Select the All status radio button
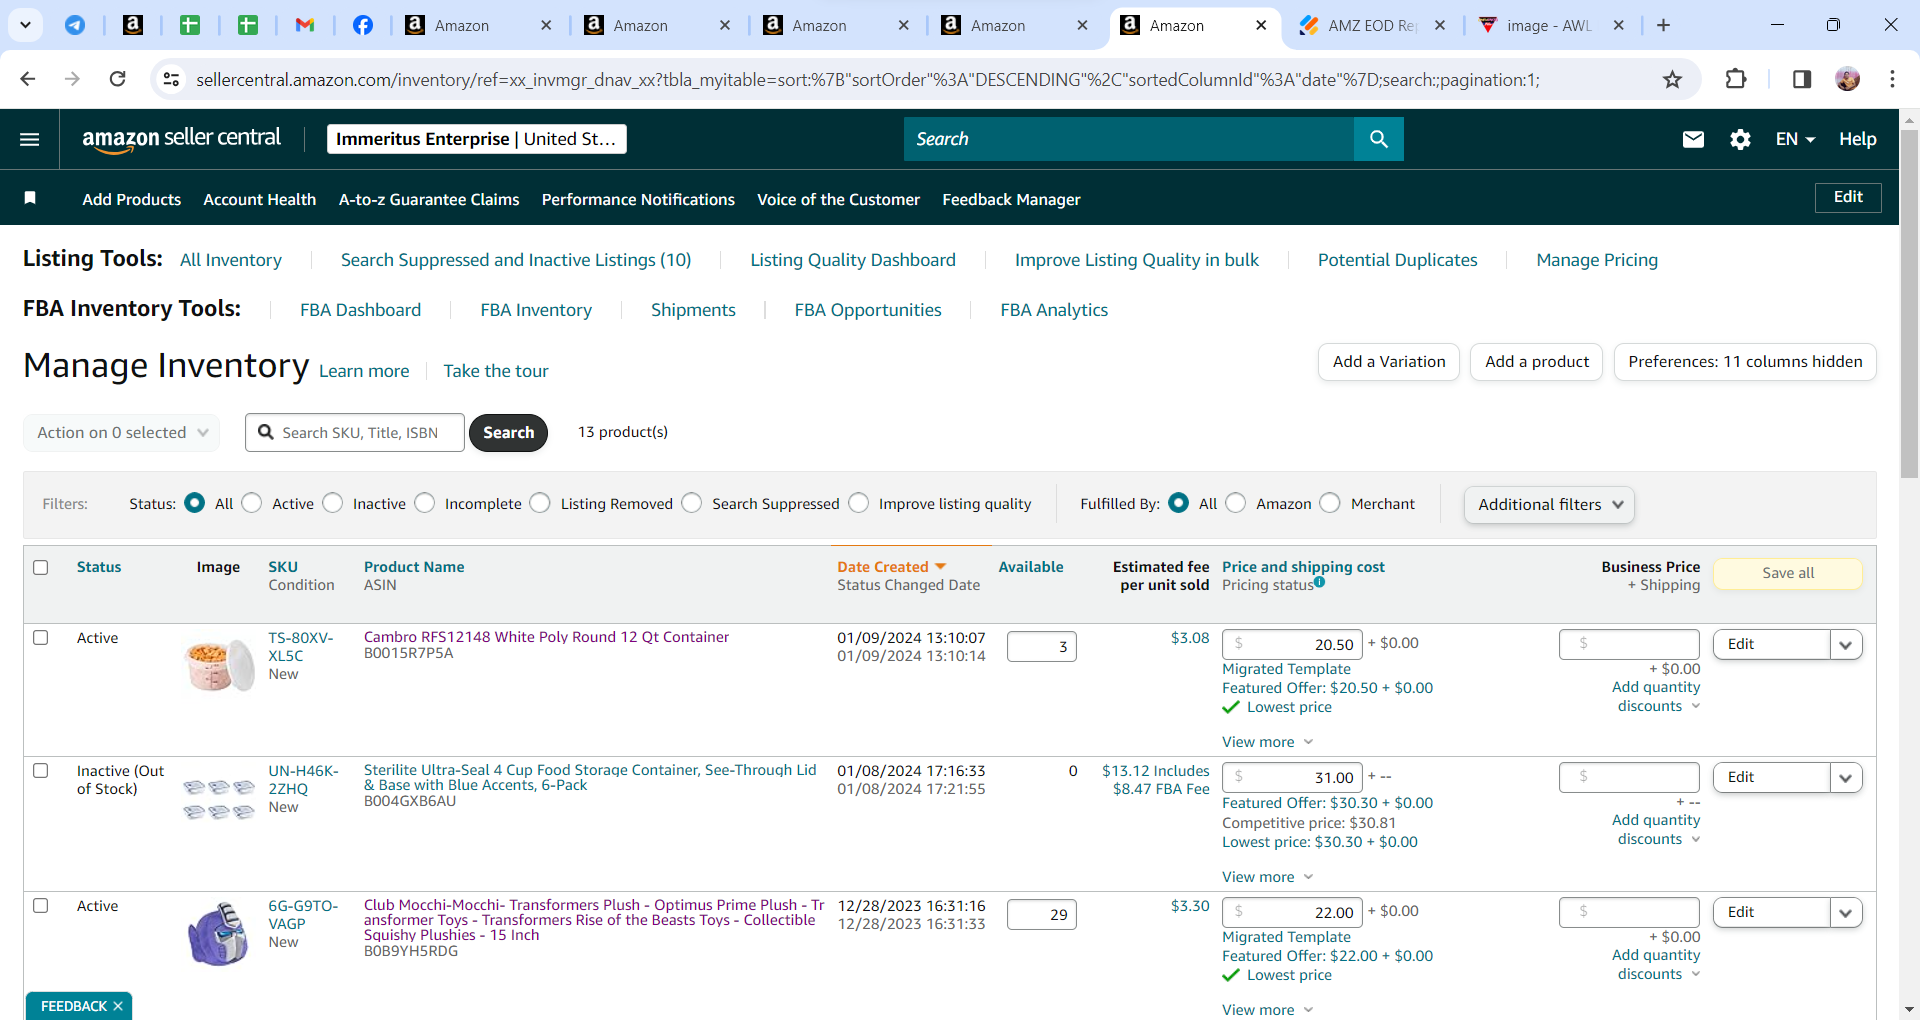The image size is (1920, 1020). 195,503
